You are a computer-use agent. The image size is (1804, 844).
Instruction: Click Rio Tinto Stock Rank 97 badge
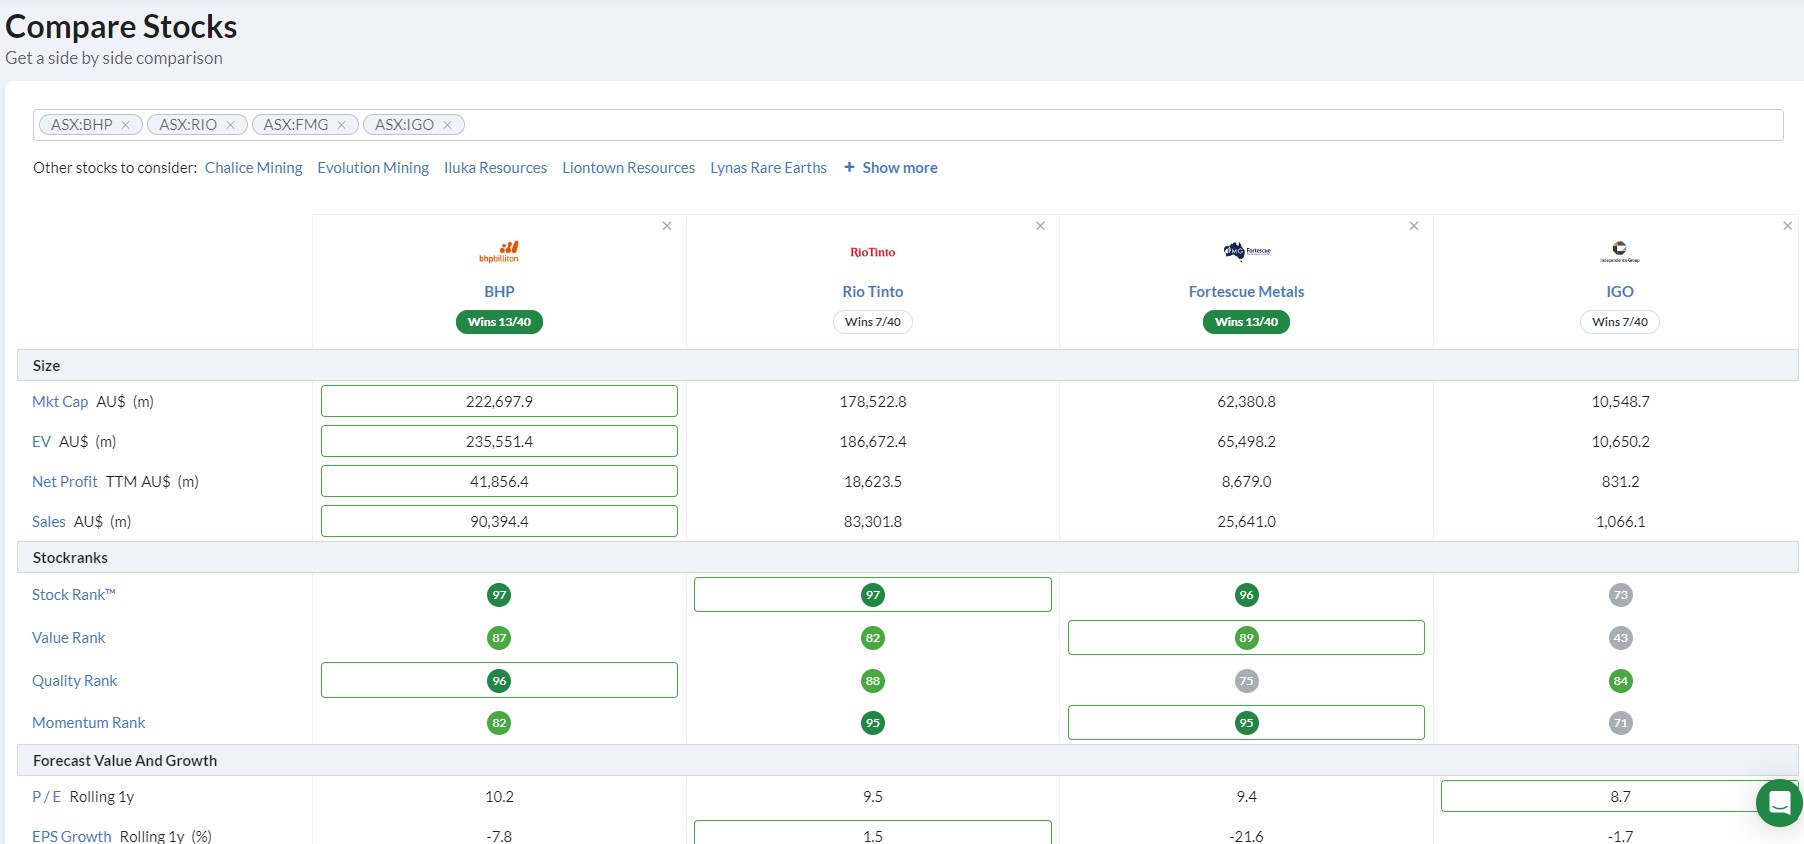(873, 595)
